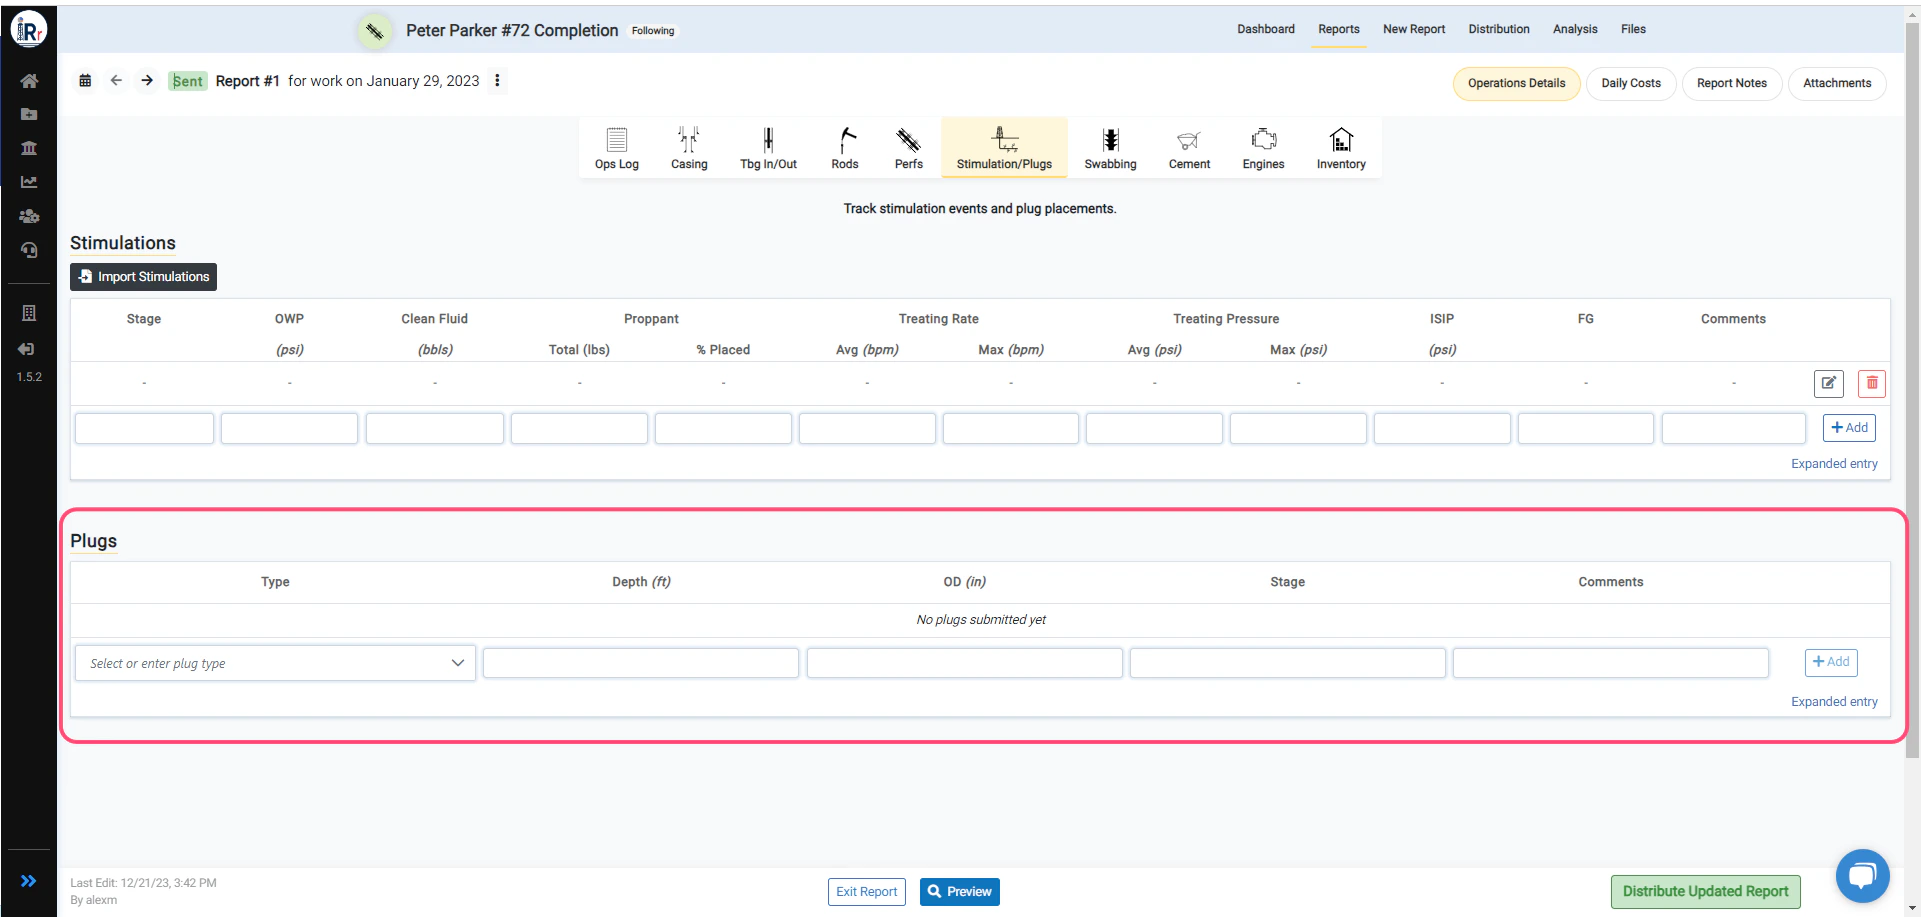Open Expanded entry link under Plugs
This screenshot has width=1921, height=917.
click(1833, 702)
